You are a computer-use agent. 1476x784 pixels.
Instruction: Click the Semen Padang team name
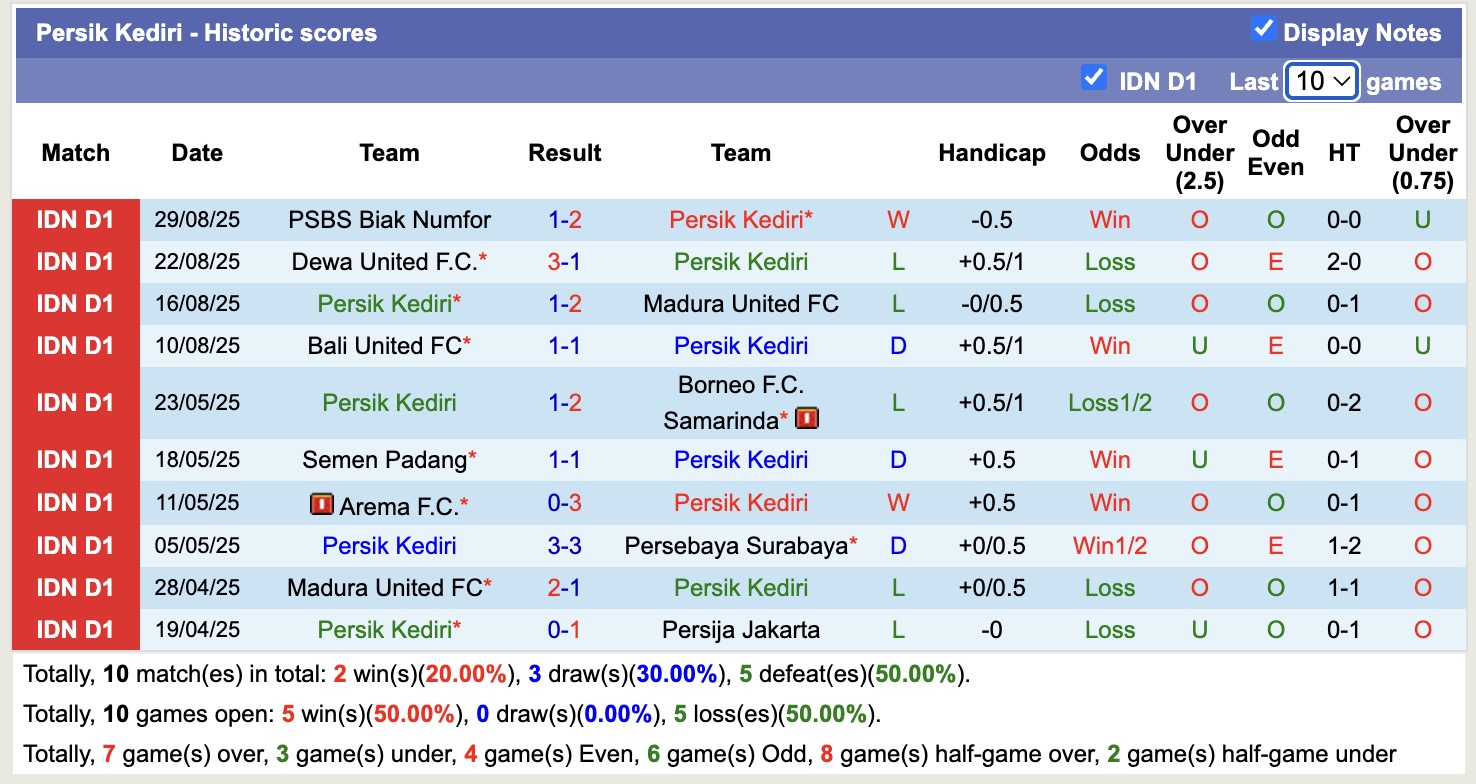(x=383, y=461)
